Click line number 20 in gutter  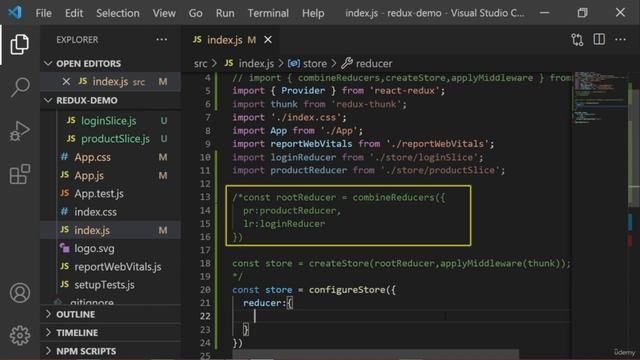coord(205,289)
